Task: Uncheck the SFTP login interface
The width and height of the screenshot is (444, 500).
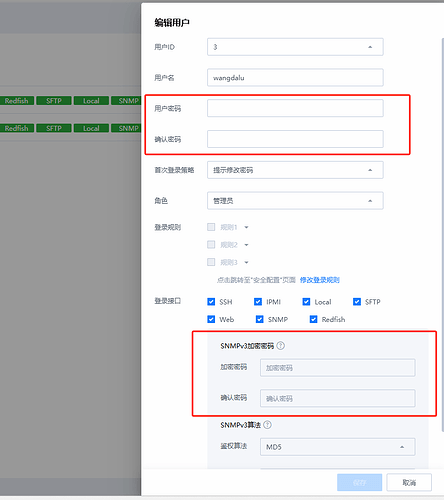Action: coord(357,302)
